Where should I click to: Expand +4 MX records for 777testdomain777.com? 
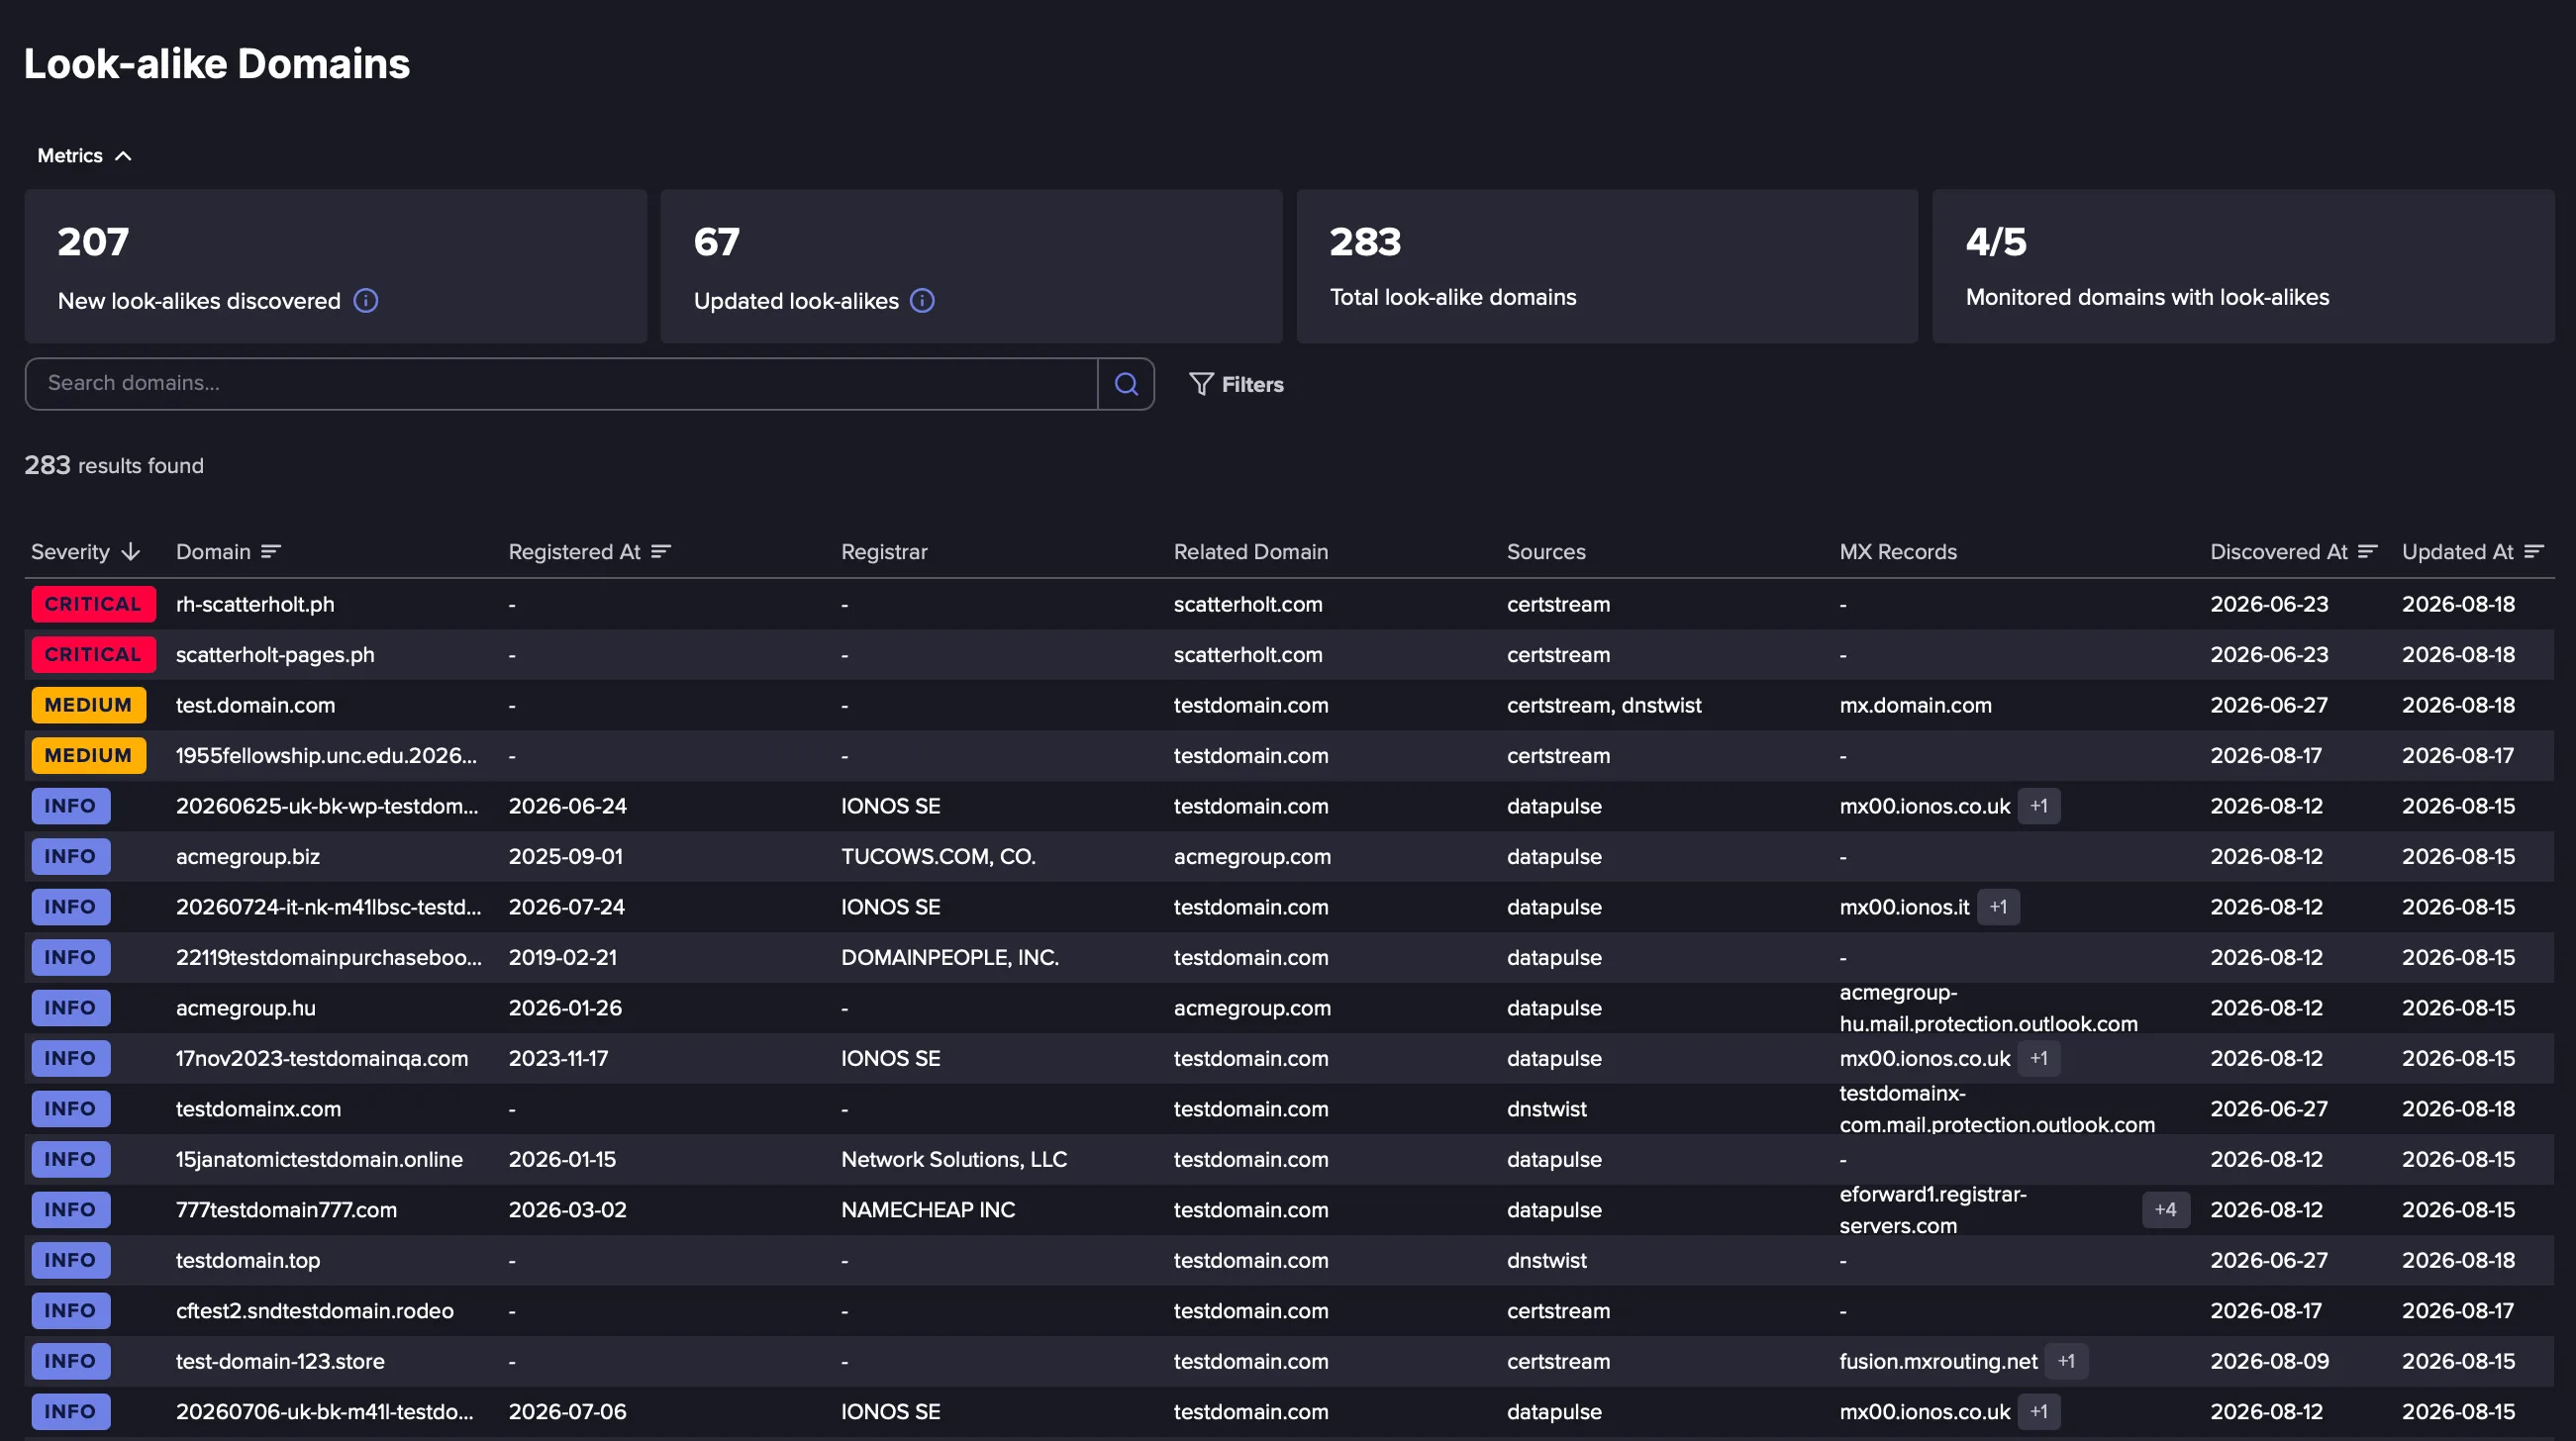click(2165, 1210)
